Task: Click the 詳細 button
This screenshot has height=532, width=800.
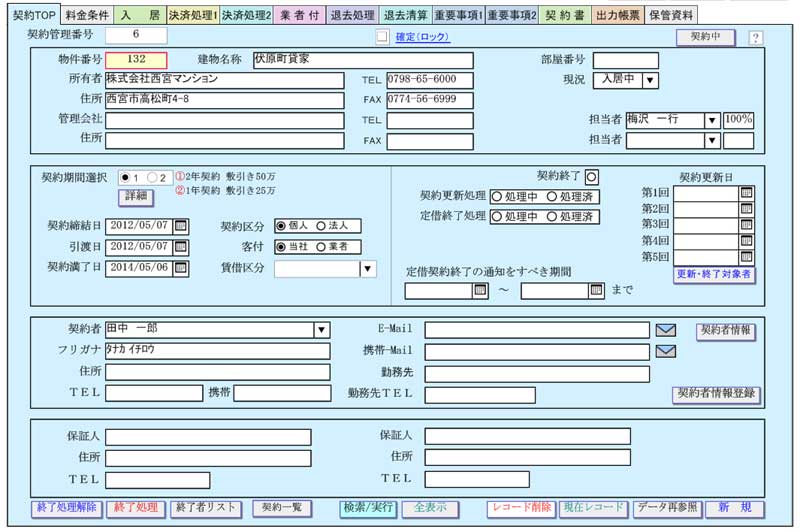Action: [x=136, y=197]
